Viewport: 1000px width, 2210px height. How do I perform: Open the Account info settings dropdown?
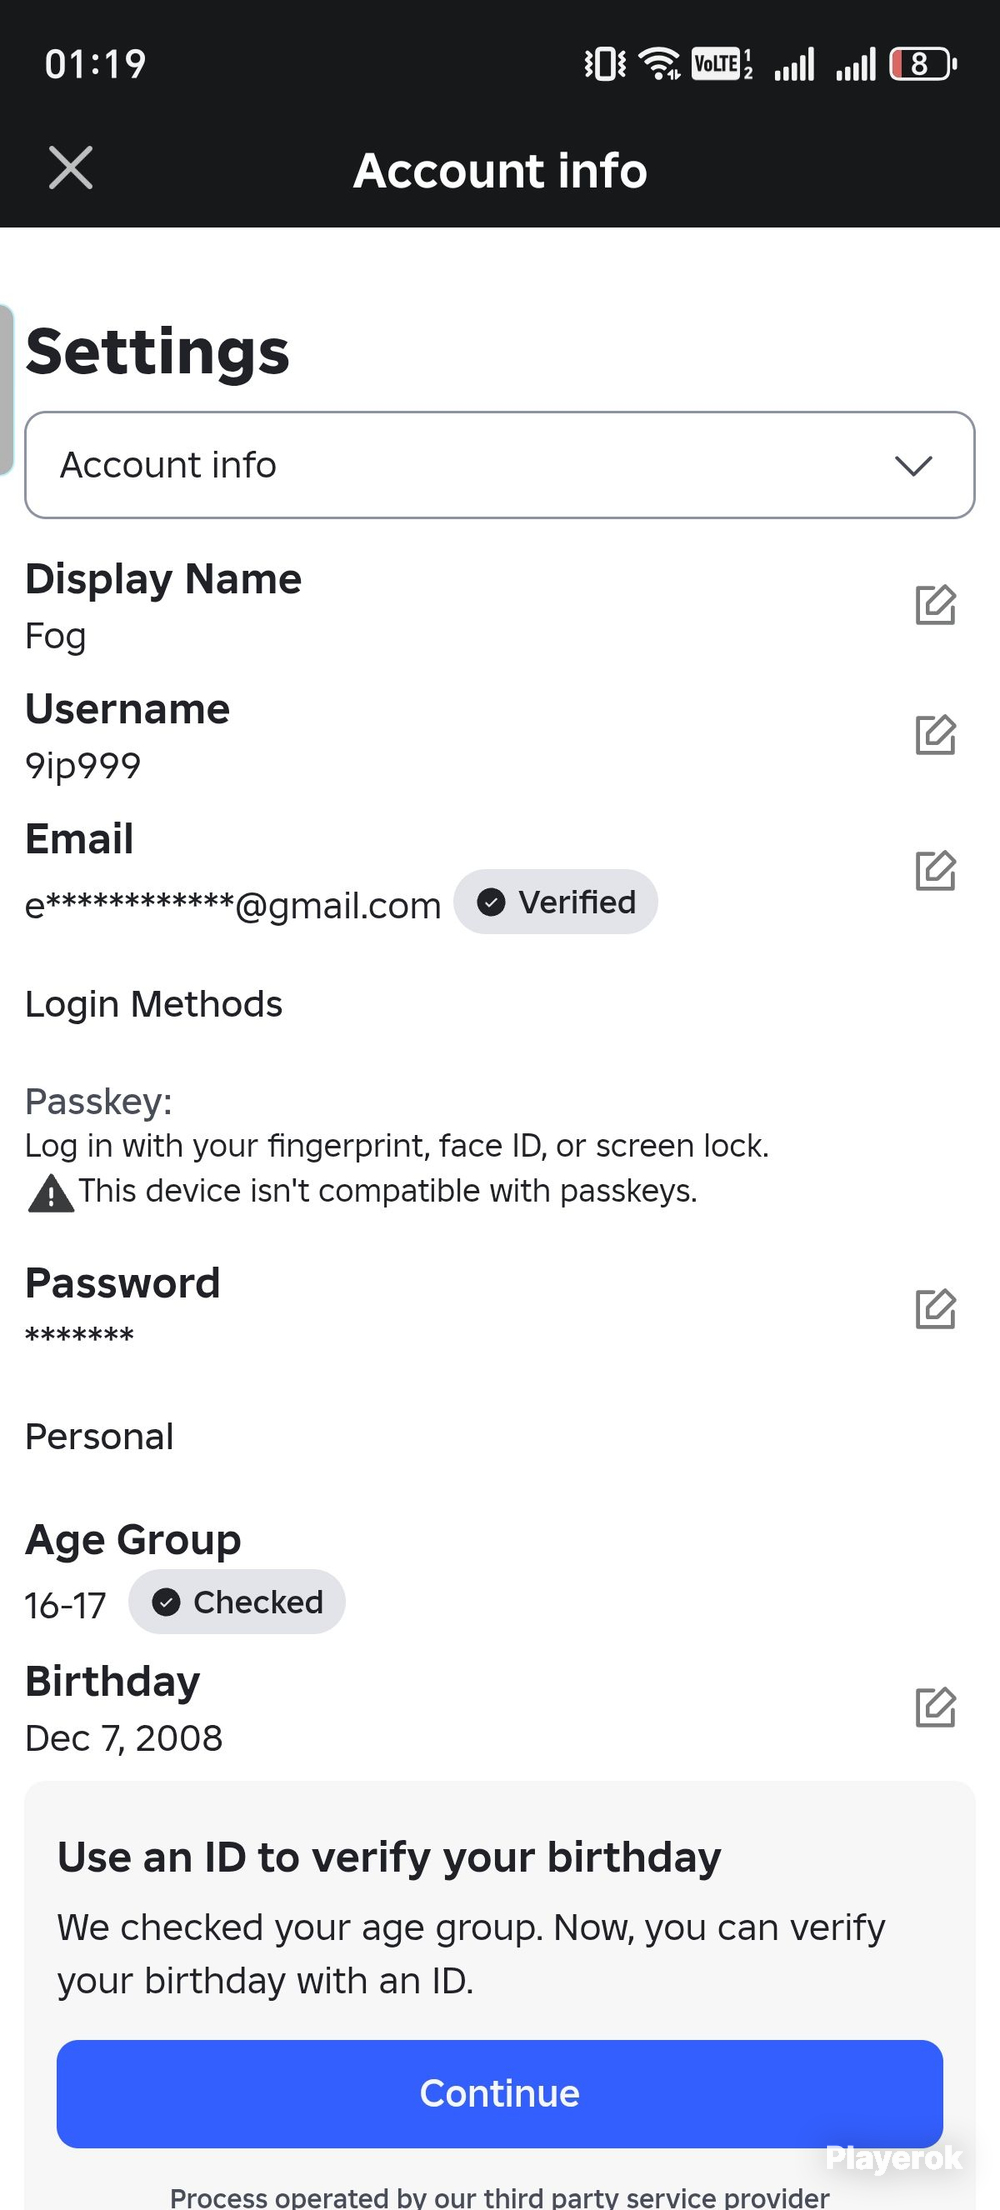(500, 465)
